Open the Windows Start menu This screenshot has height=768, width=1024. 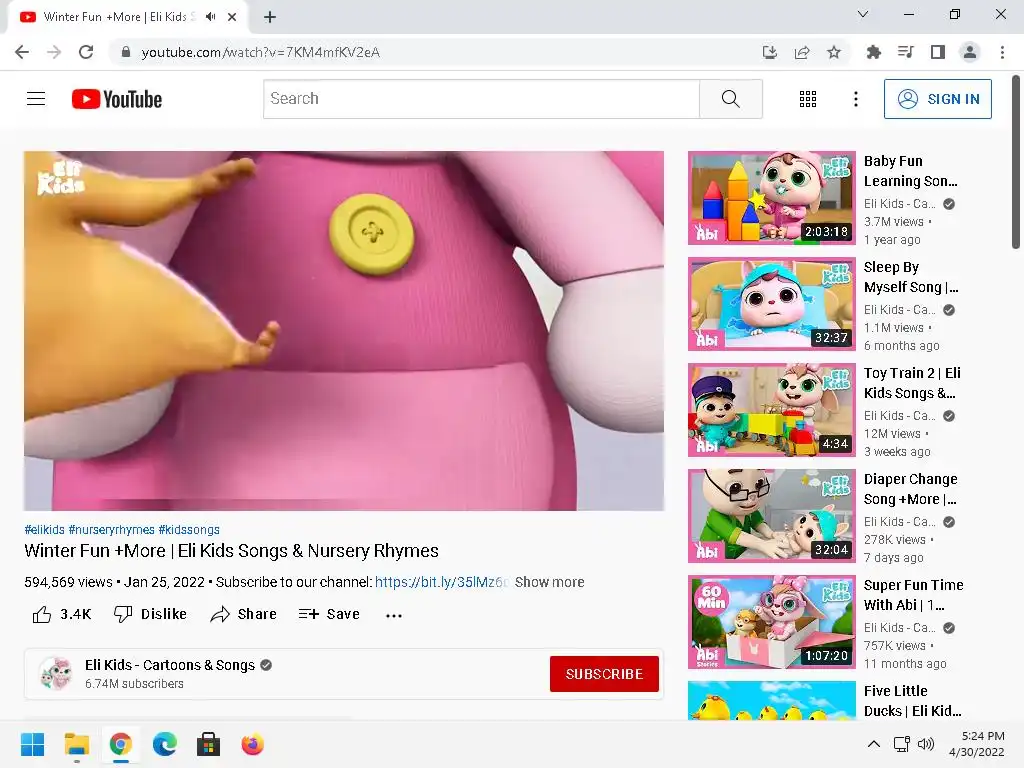33,744
